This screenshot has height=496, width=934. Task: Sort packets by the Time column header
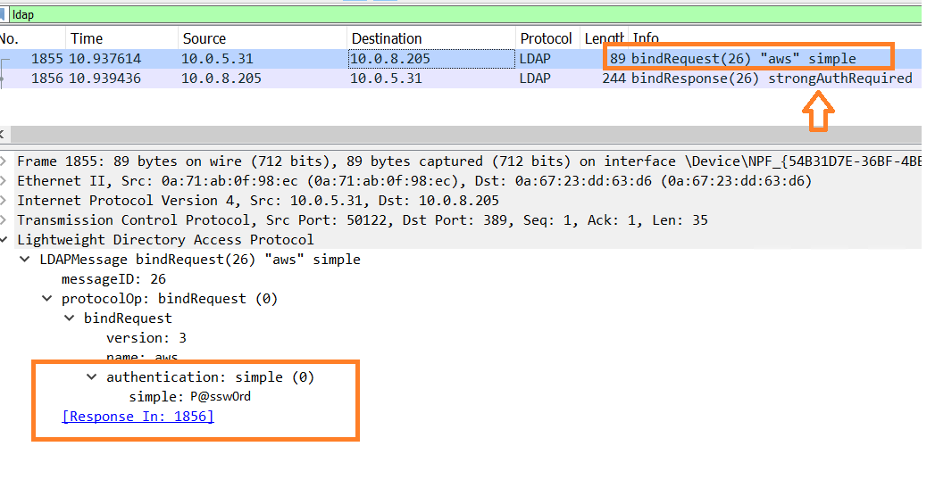[x=87, y=39]
